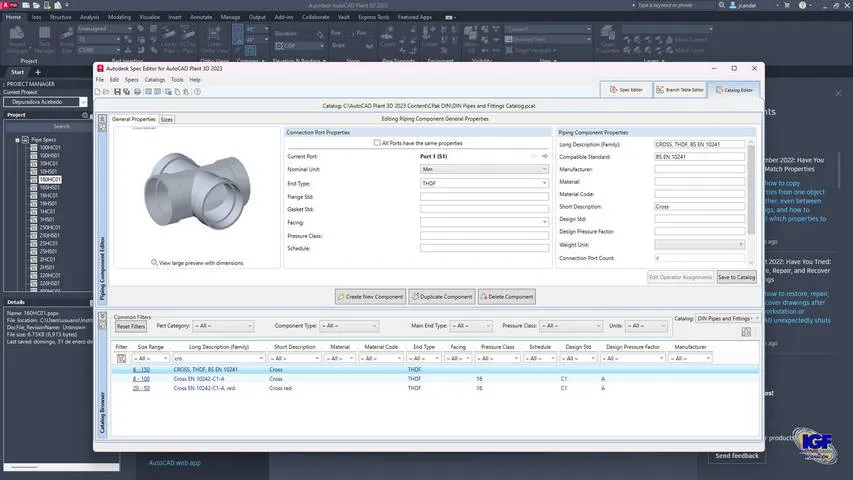853x480 pixels.
Task: Open the Catalogs menu in Spec Editor
Action: [154, 80]
